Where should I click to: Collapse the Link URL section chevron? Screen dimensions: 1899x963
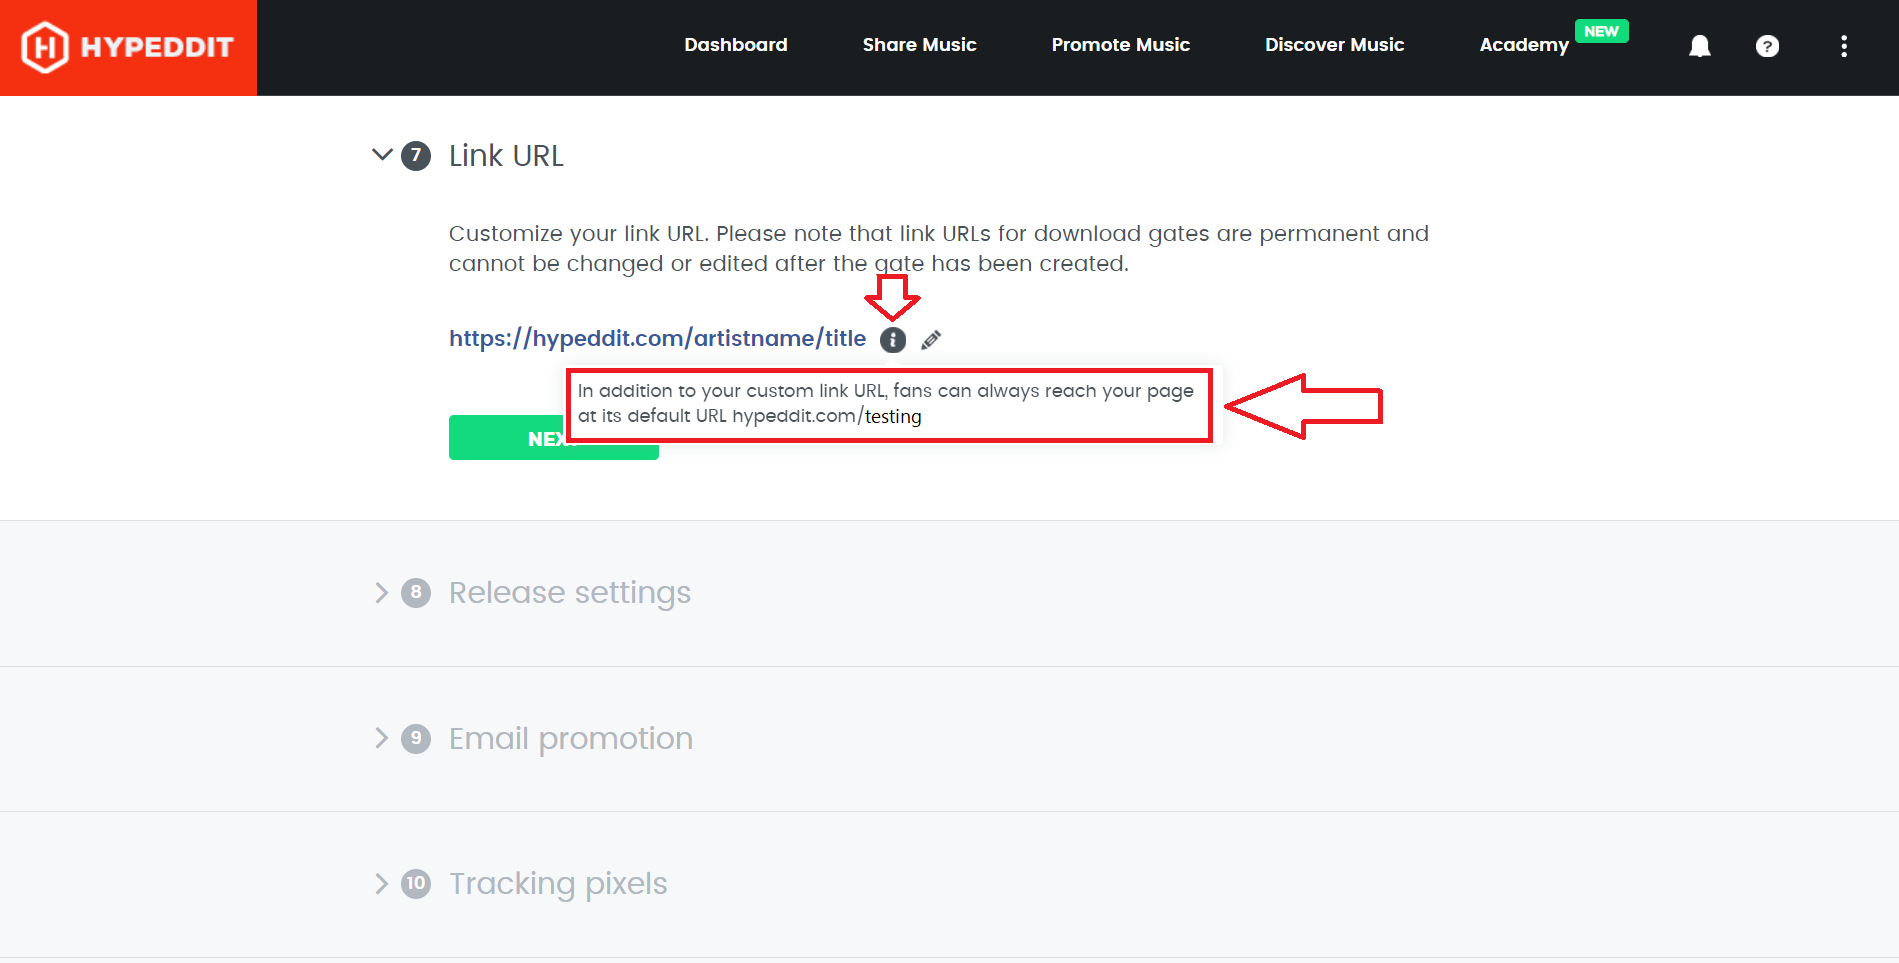(x=382, y=155)
